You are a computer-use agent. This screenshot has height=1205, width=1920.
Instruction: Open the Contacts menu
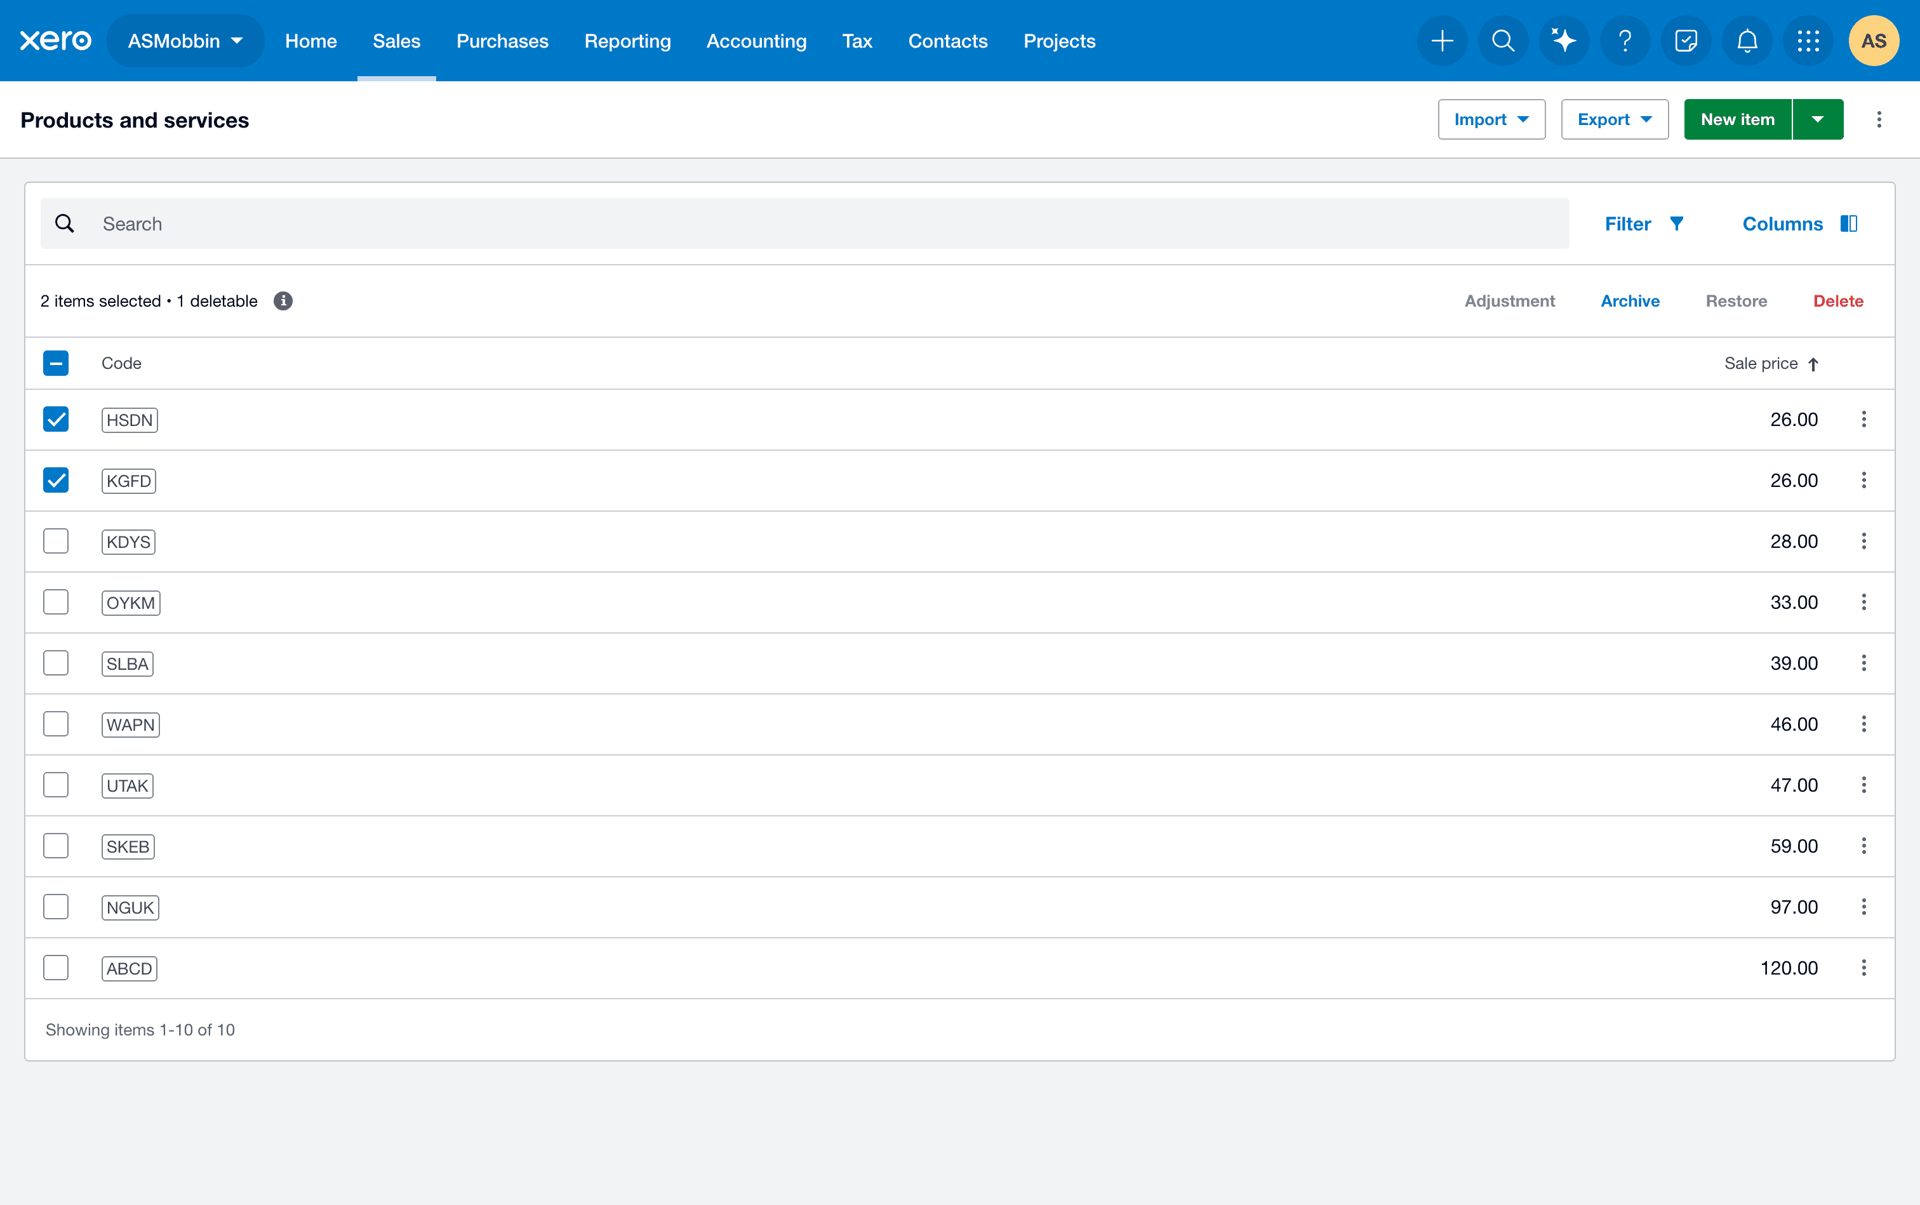pos(948,41)
